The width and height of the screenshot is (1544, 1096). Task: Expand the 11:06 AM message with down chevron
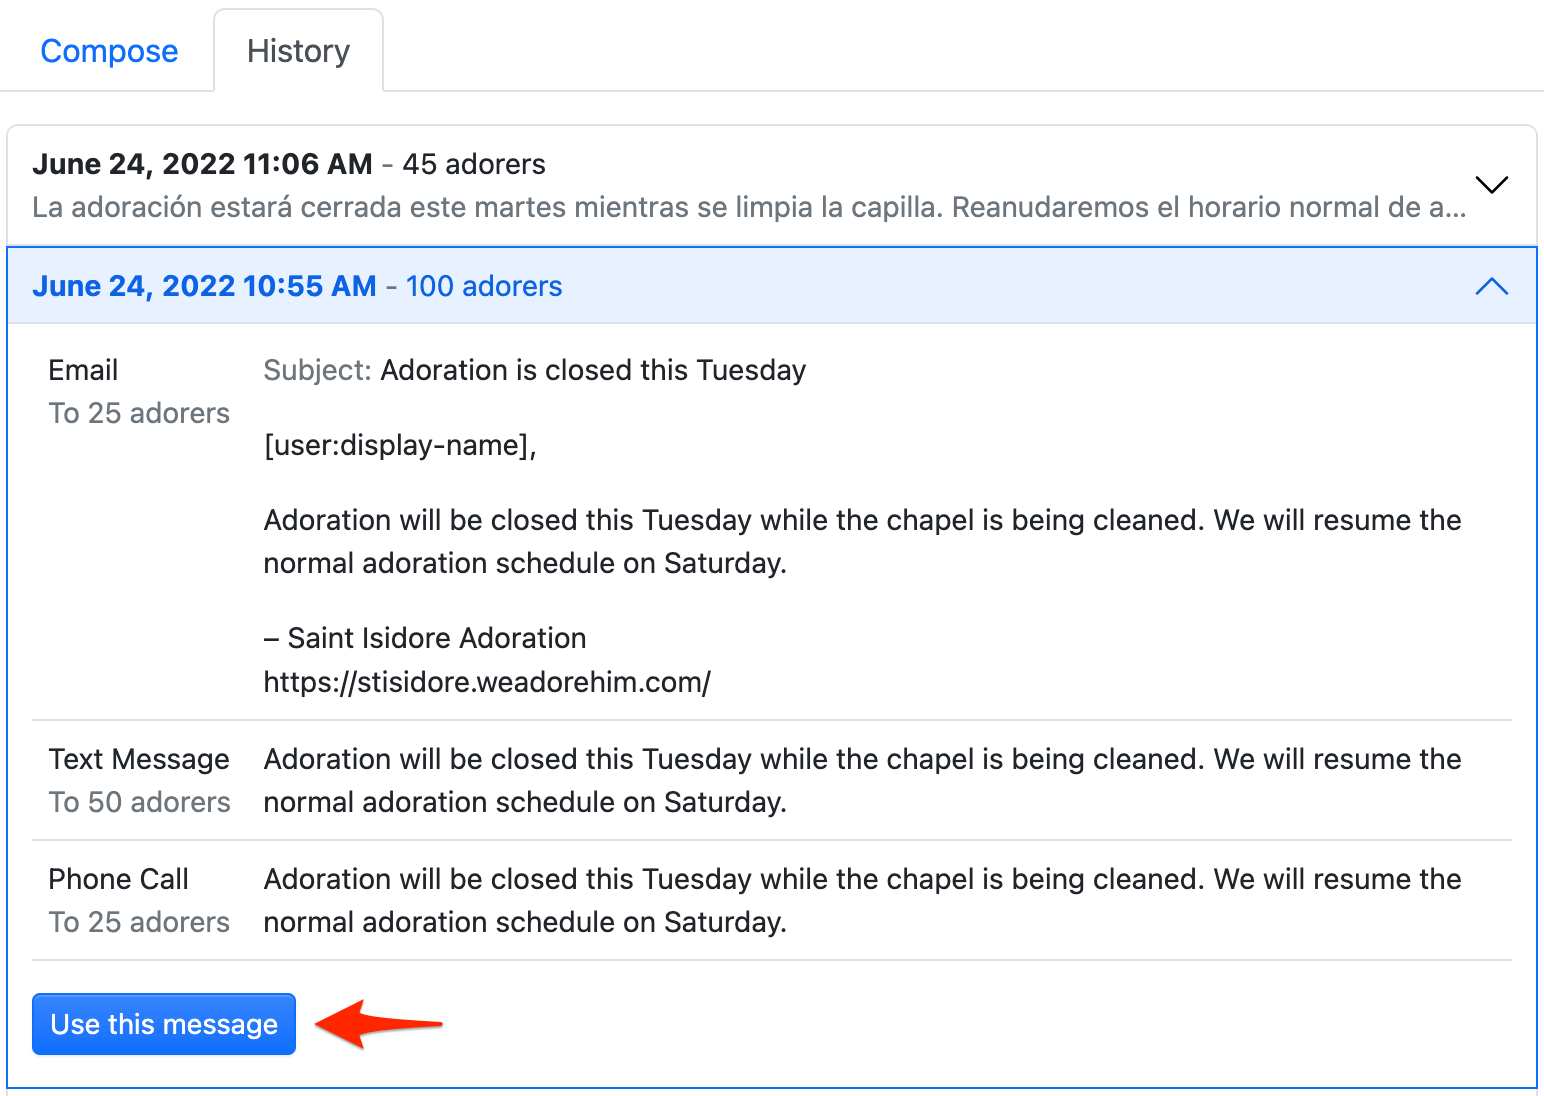click(1491, 185)
